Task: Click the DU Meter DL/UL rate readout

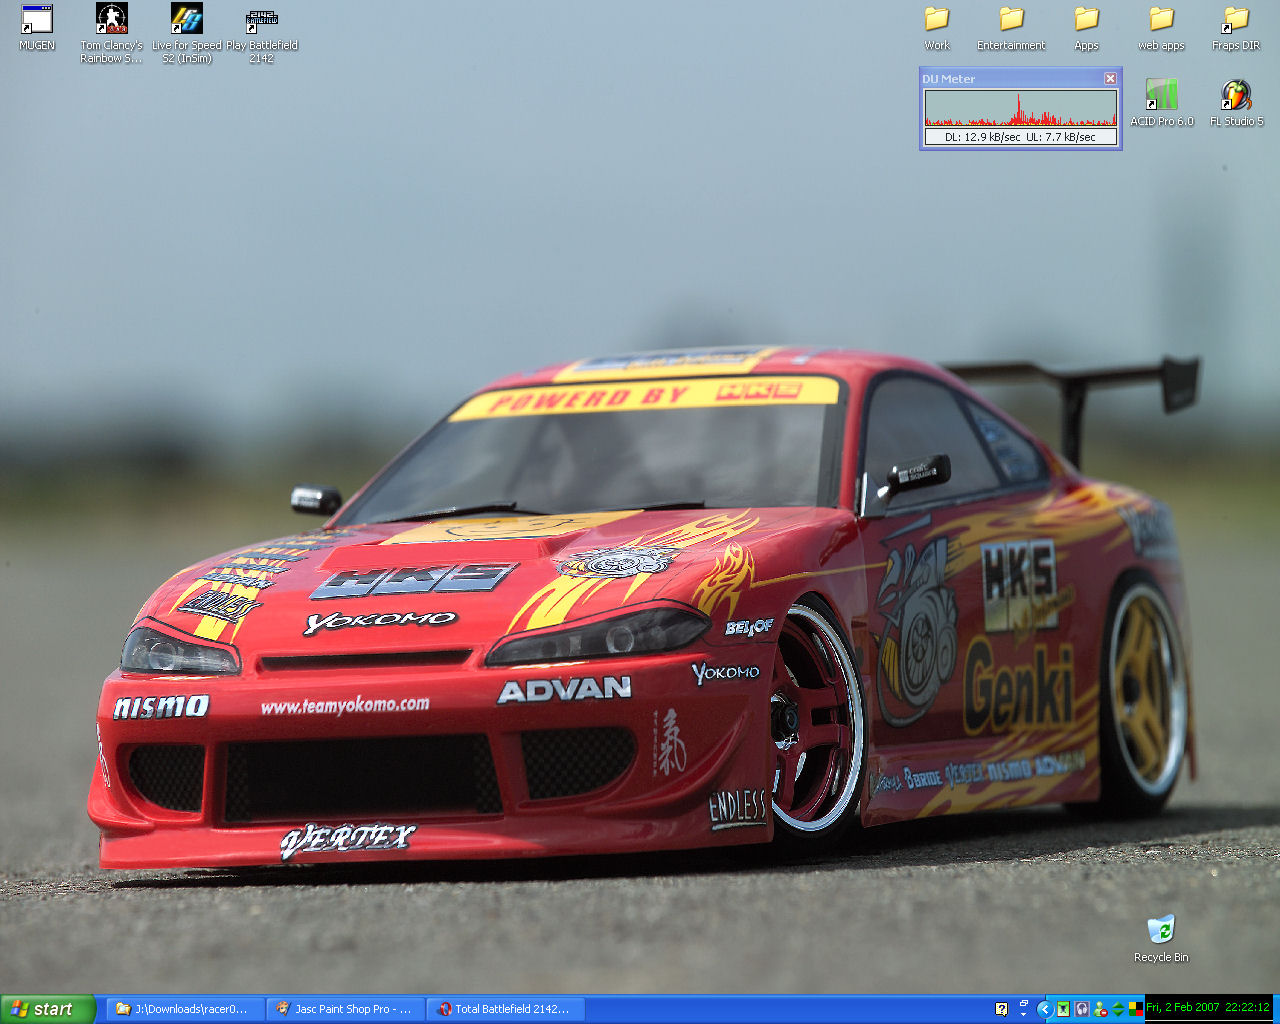Action: pos(1021,137)
